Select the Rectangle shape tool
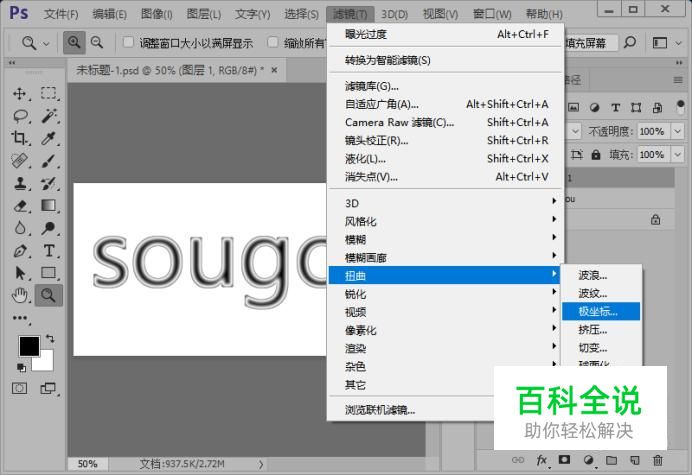Viewport: 692px width, 475px height. [49, 273]
